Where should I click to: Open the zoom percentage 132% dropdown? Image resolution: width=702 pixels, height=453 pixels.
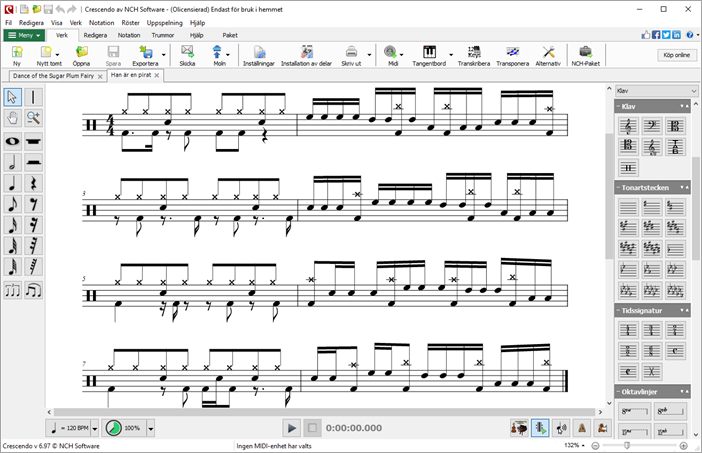[574, 445]
